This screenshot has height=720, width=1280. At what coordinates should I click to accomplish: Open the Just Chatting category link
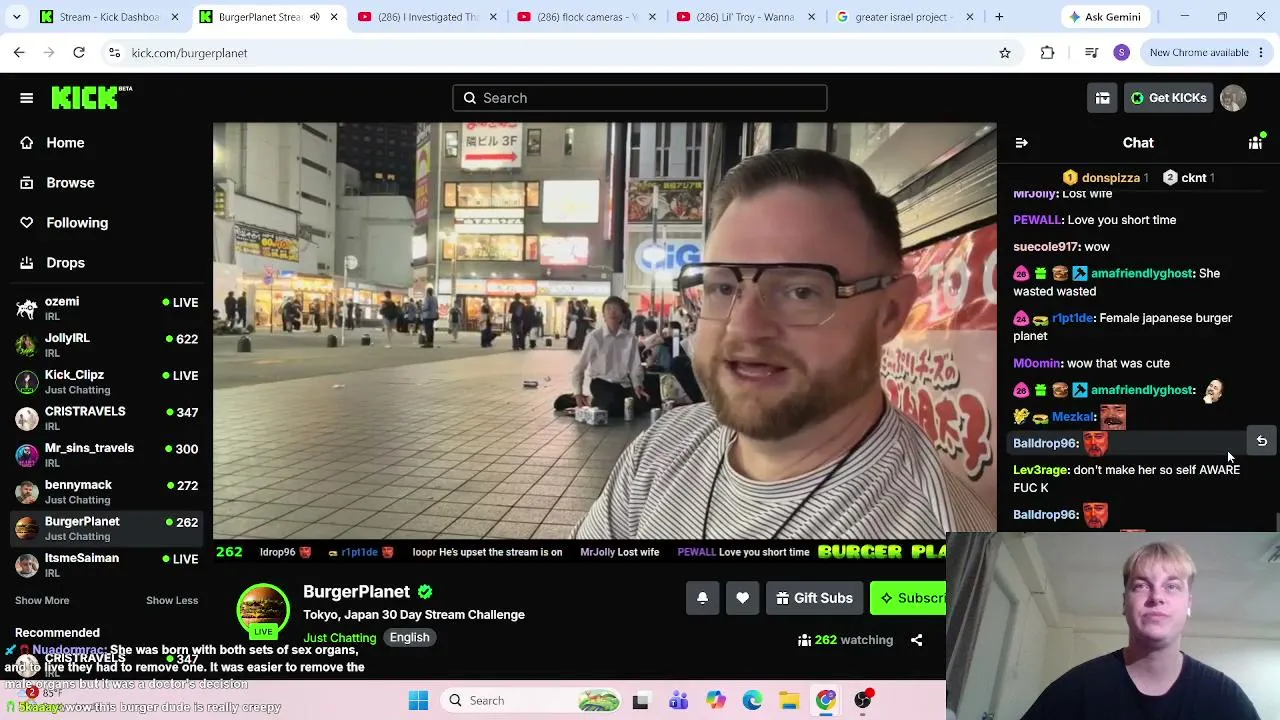click(x=340, y=638)
